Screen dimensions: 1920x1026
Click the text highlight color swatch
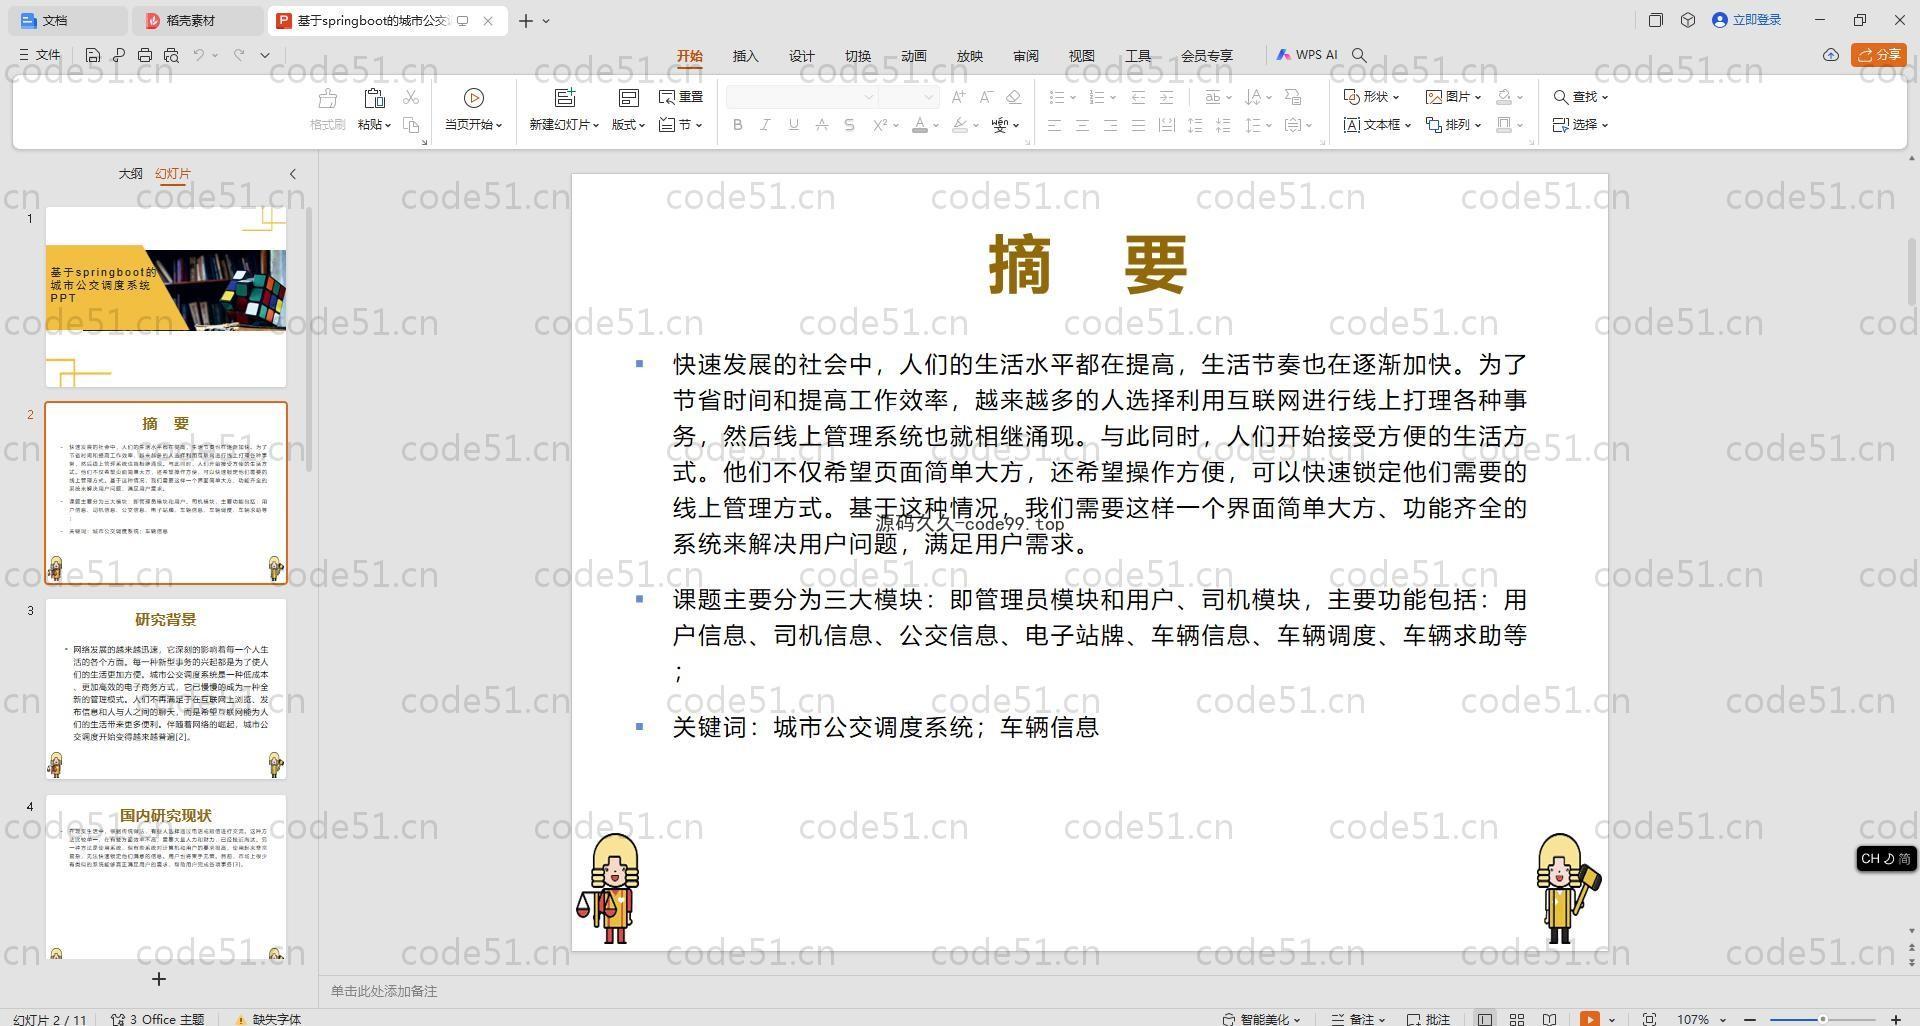(x=960, y=125)
